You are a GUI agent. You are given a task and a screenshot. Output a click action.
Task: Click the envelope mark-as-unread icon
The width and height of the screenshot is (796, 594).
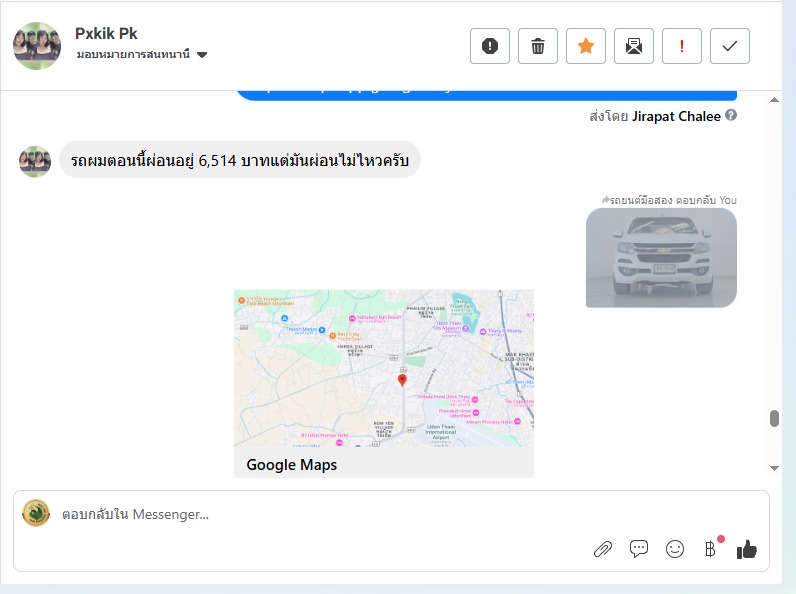point(634,46)
